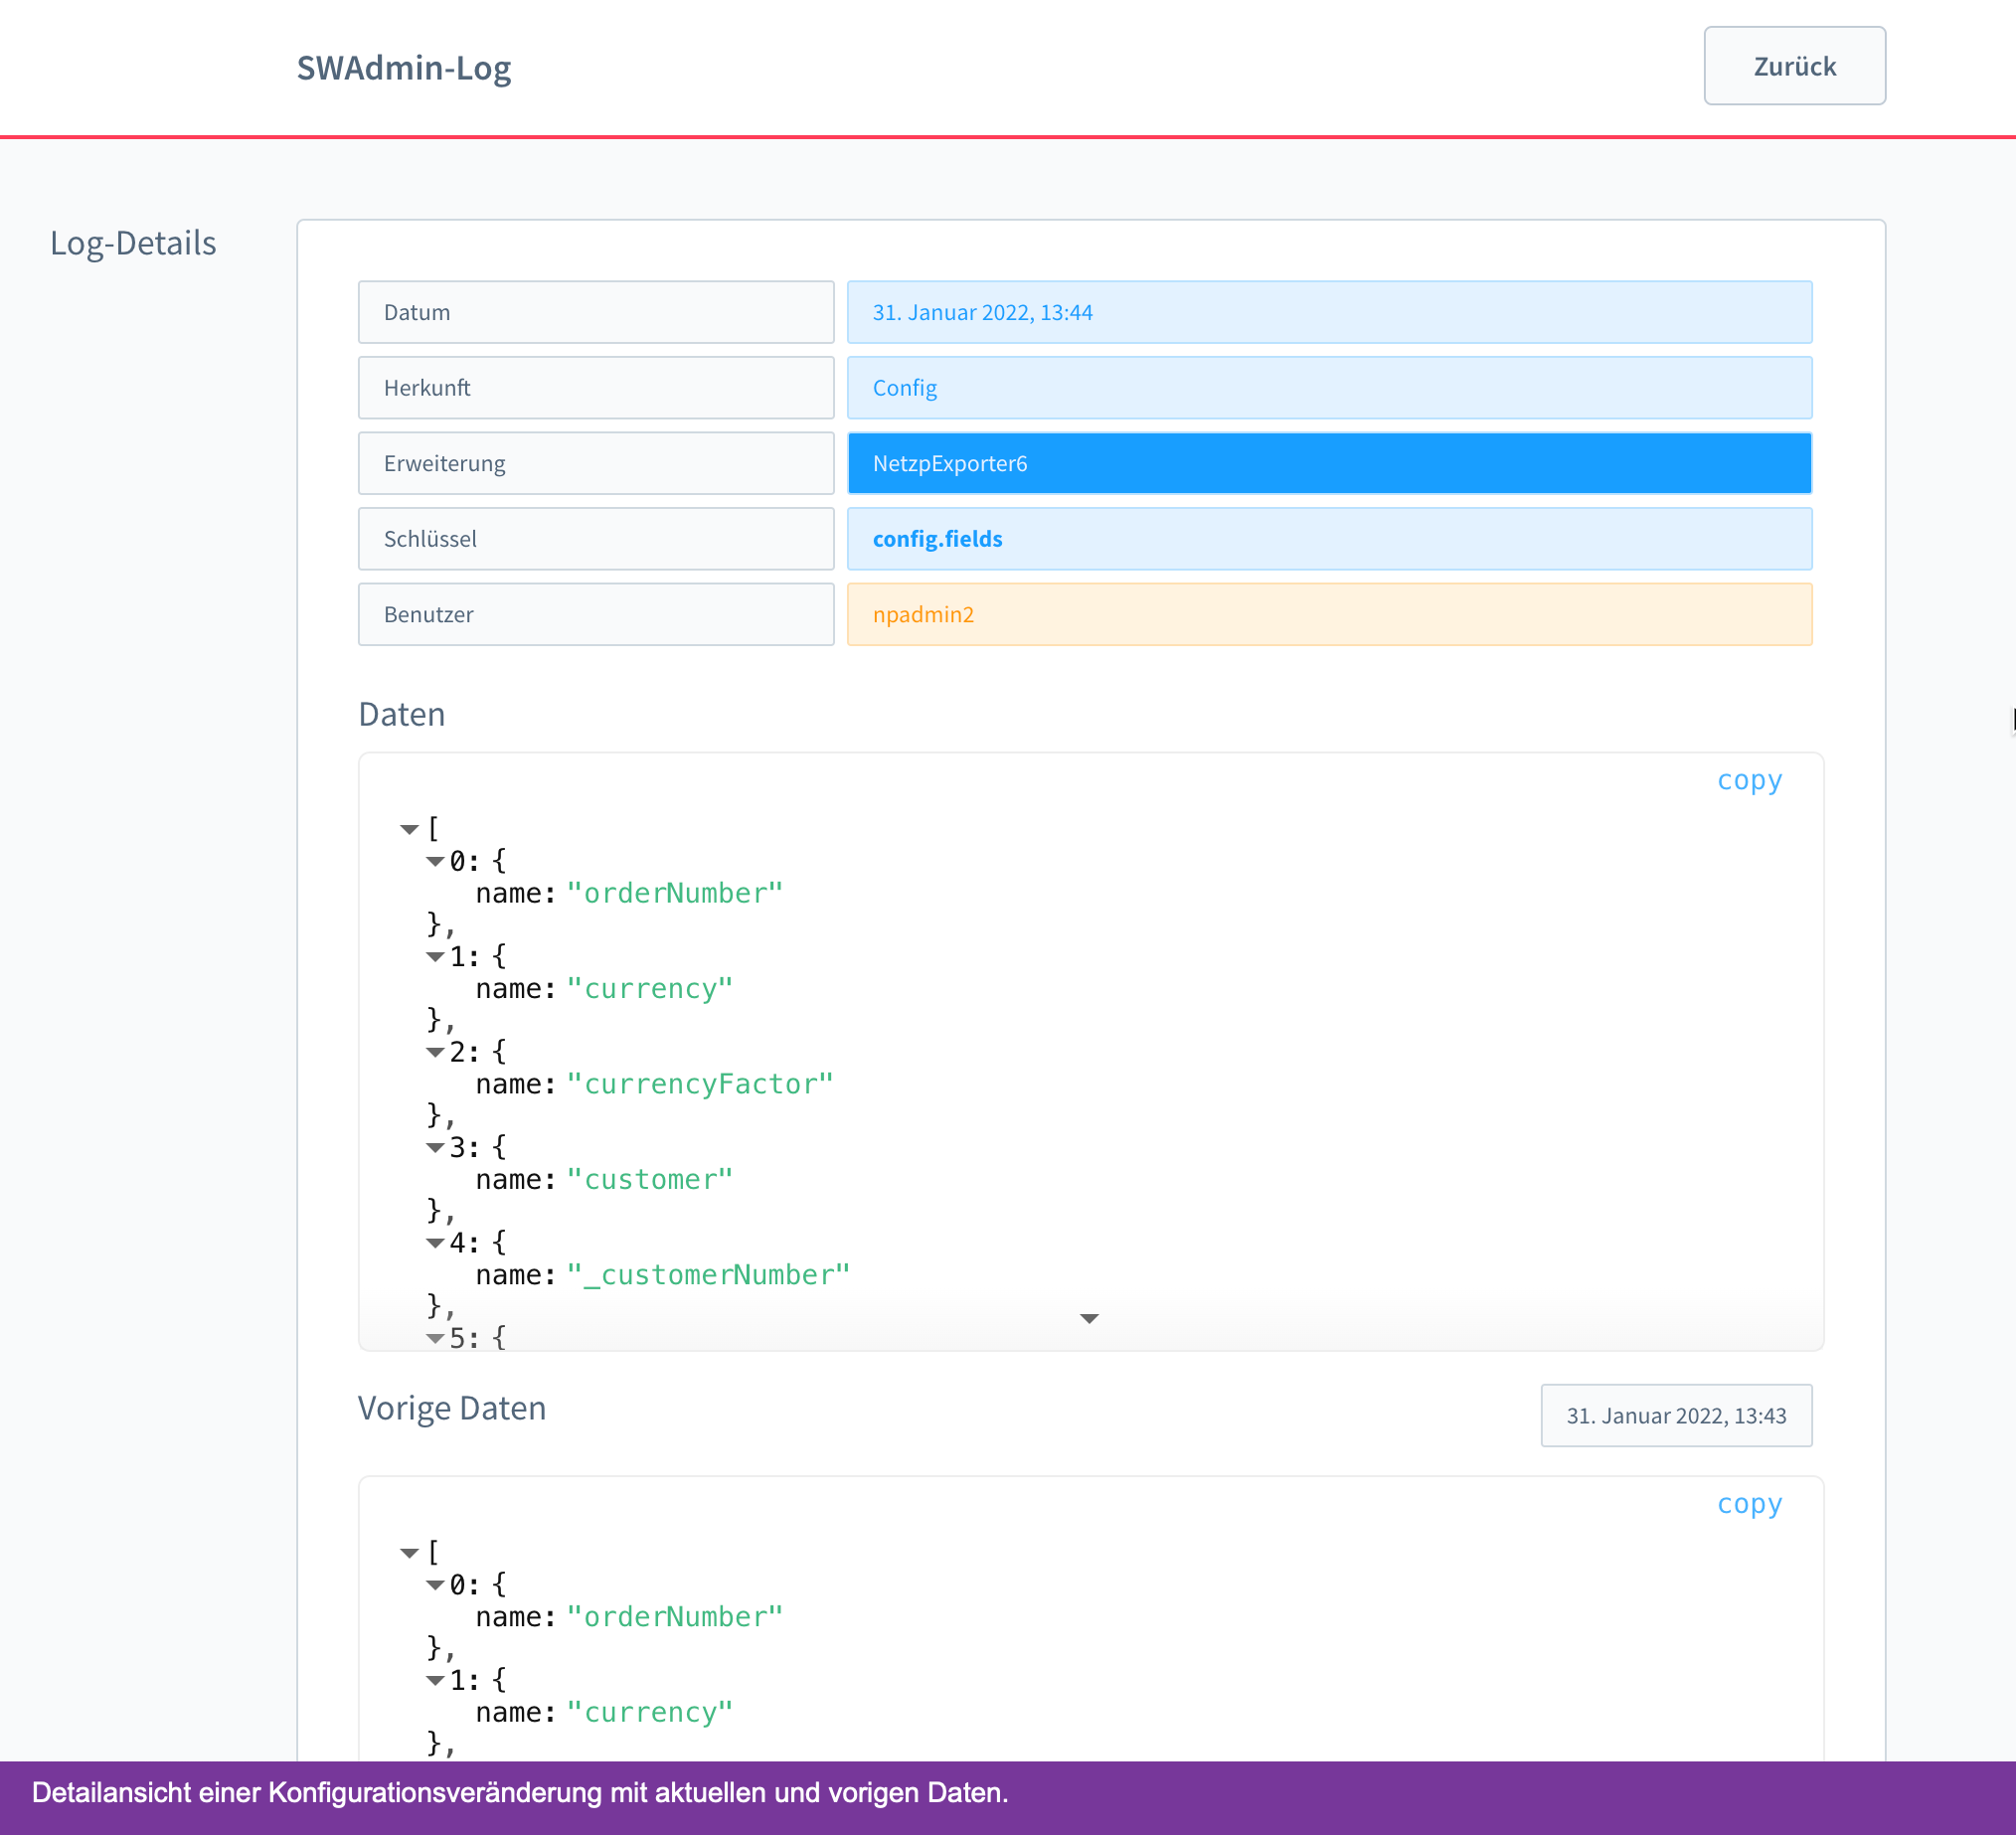
Task: Click the Schlüssel label field
Action: coord(596,539)
